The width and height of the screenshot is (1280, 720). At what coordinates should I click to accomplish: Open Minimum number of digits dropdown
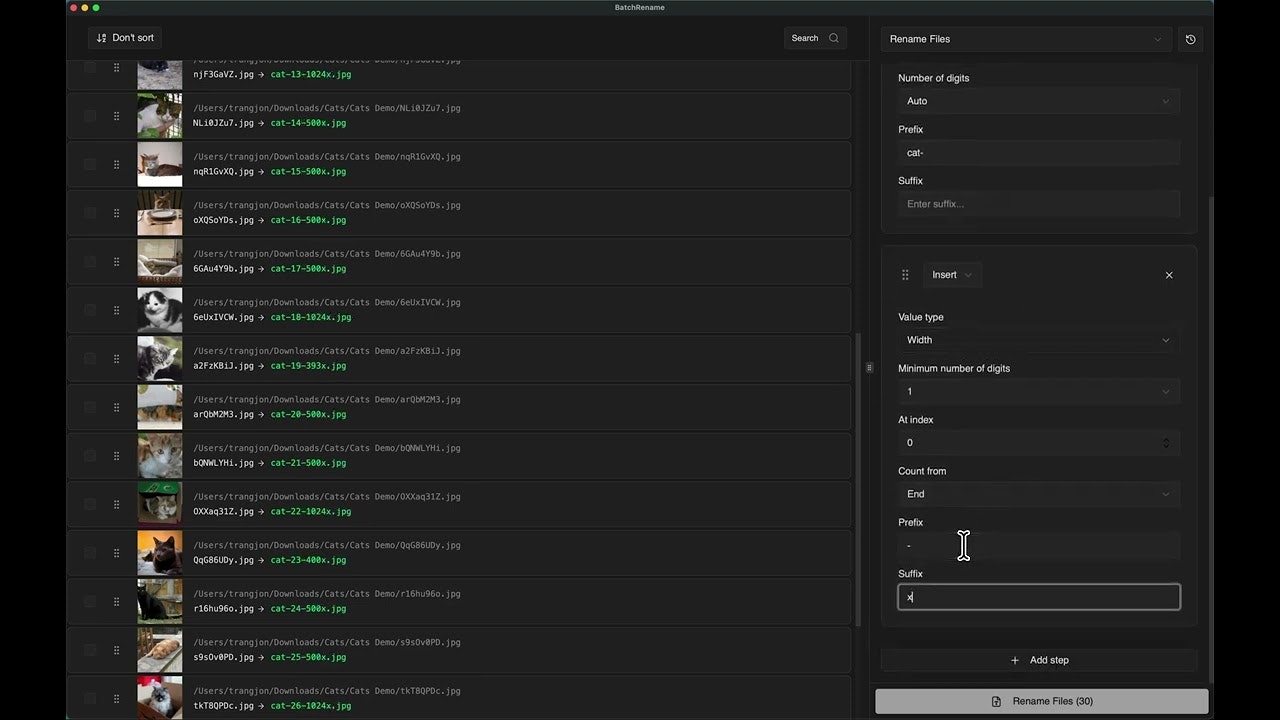pos(1039,391)
